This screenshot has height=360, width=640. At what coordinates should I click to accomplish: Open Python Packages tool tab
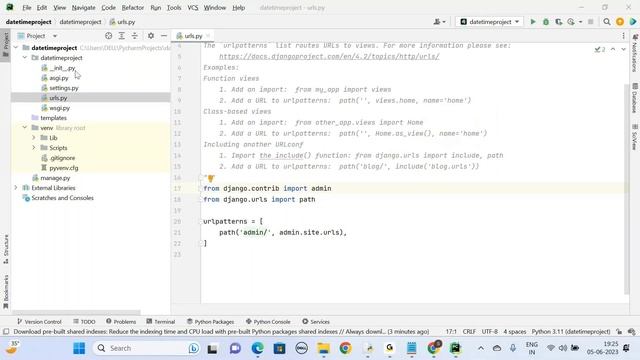pyautogui.click(x=210, y=322)
